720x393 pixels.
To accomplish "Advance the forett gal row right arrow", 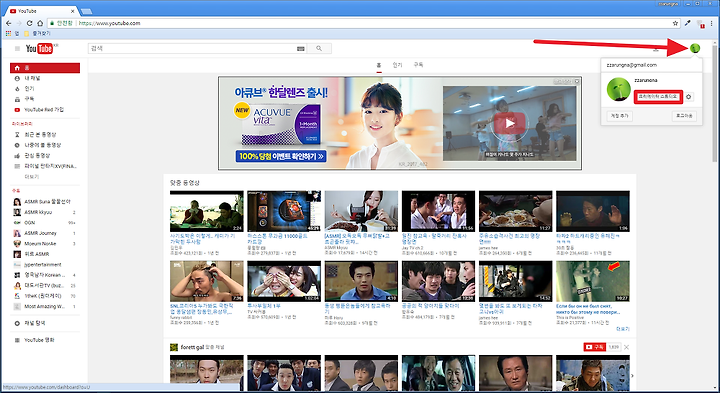I will point(632,376).
